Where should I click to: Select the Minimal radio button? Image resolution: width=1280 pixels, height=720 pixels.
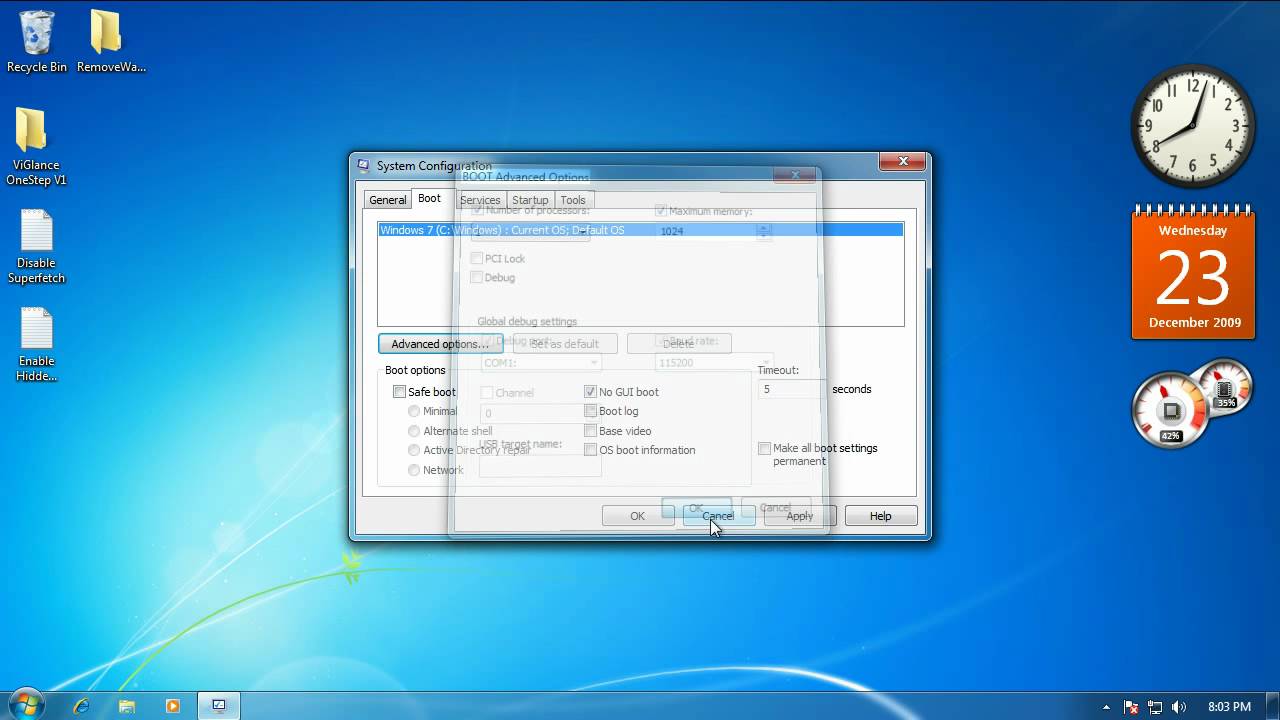tap(414, 411)
